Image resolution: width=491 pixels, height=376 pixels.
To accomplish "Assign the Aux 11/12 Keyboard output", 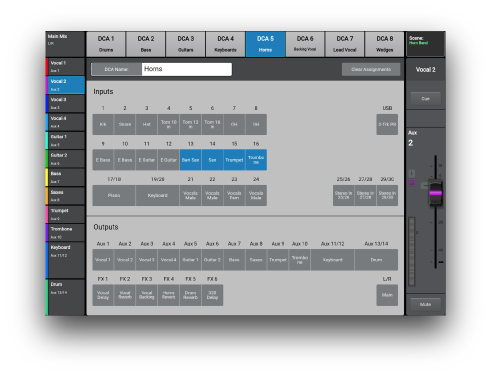I will click(332, 260).
